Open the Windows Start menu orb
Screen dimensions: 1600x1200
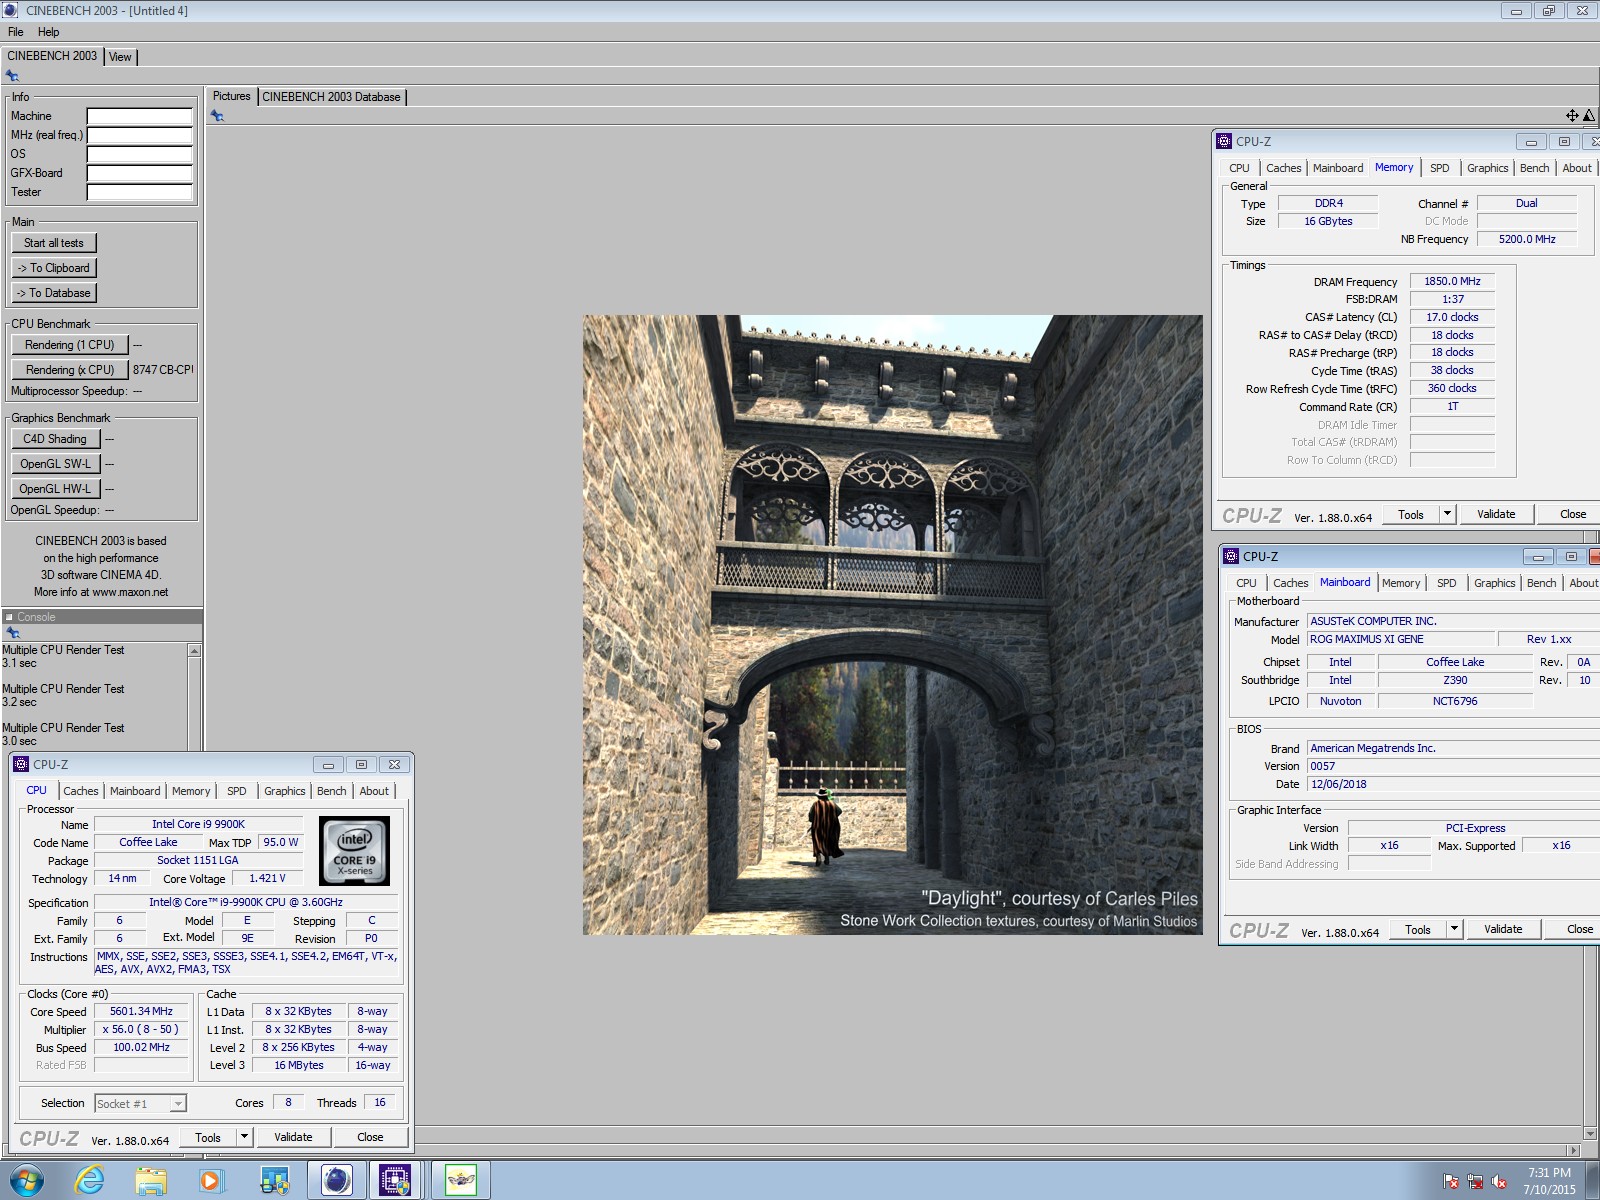tap(27, 1180)
